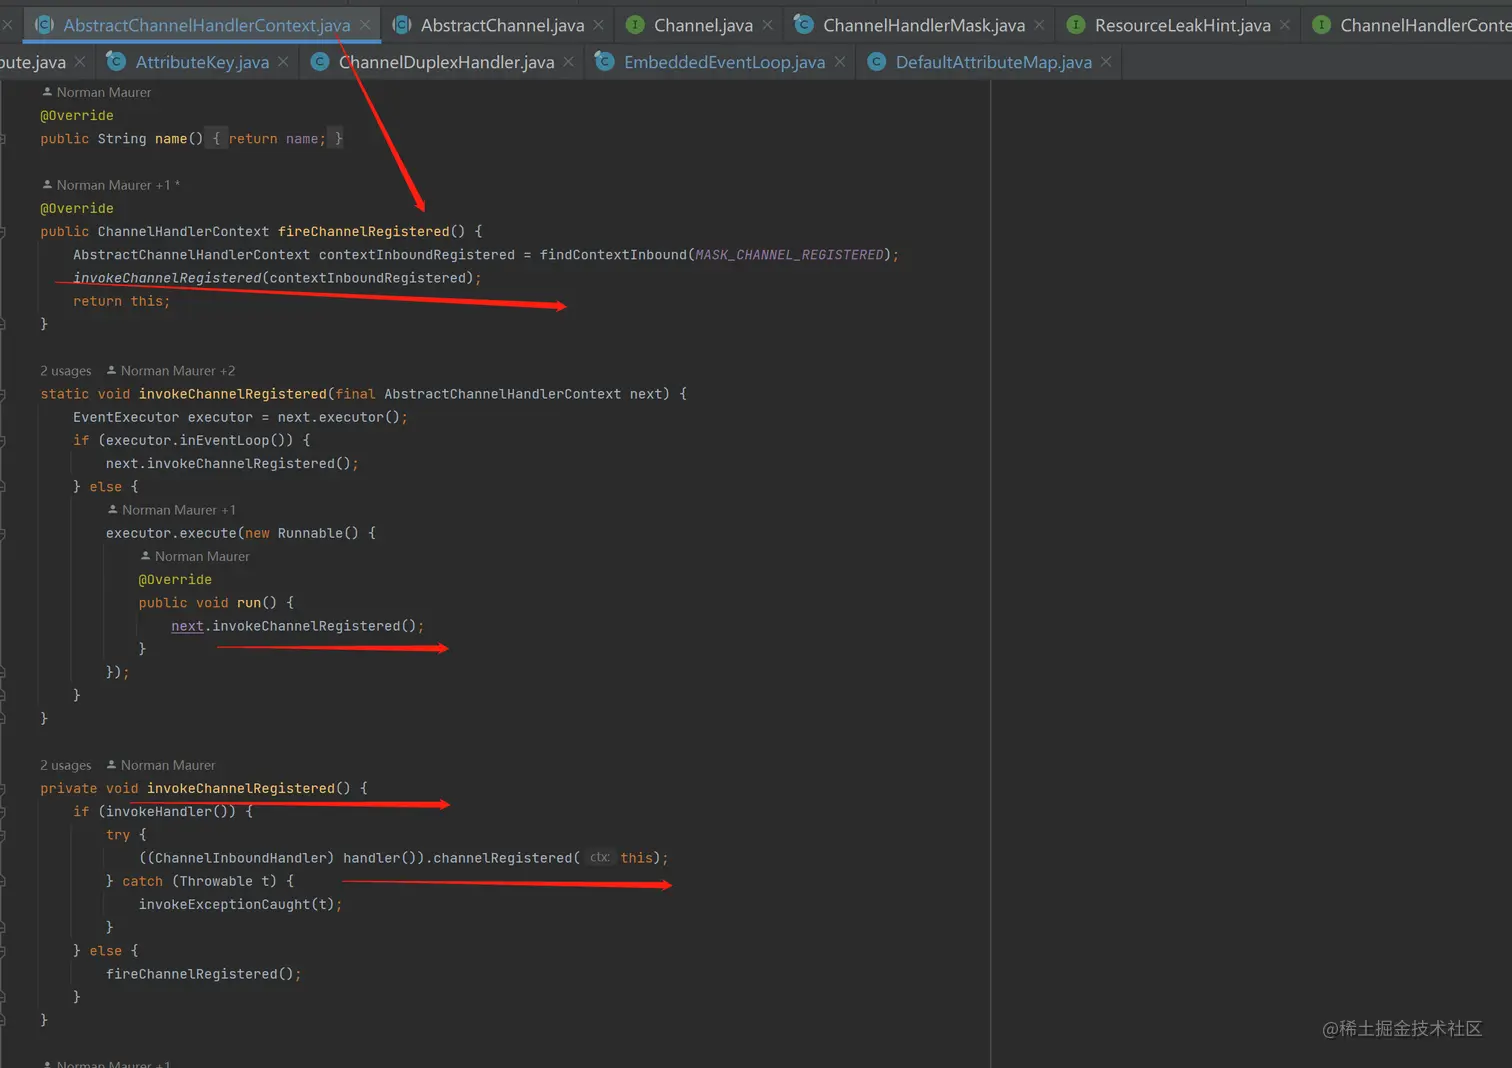Click the ChannelInboundHandler cast
The height and width of the screenshot is (1068, 1512).
tap(240, 858)
